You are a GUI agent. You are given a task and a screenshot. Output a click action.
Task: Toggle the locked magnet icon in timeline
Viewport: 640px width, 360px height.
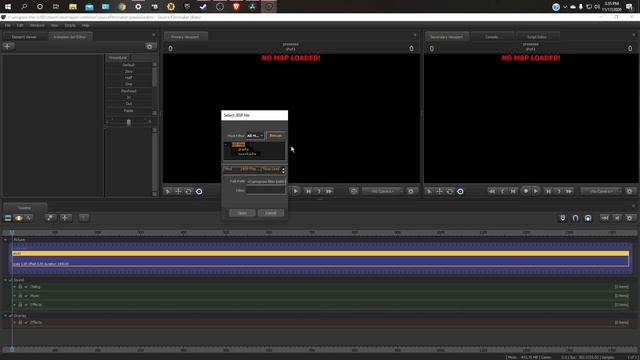pos(588,218)
